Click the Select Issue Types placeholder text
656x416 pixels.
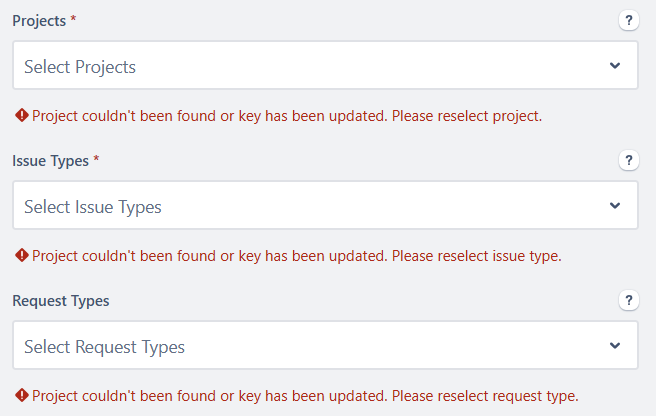click(93, 207)
